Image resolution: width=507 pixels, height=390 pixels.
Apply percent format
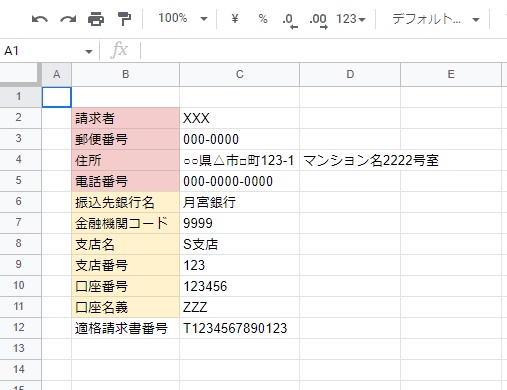click(263, 19)
